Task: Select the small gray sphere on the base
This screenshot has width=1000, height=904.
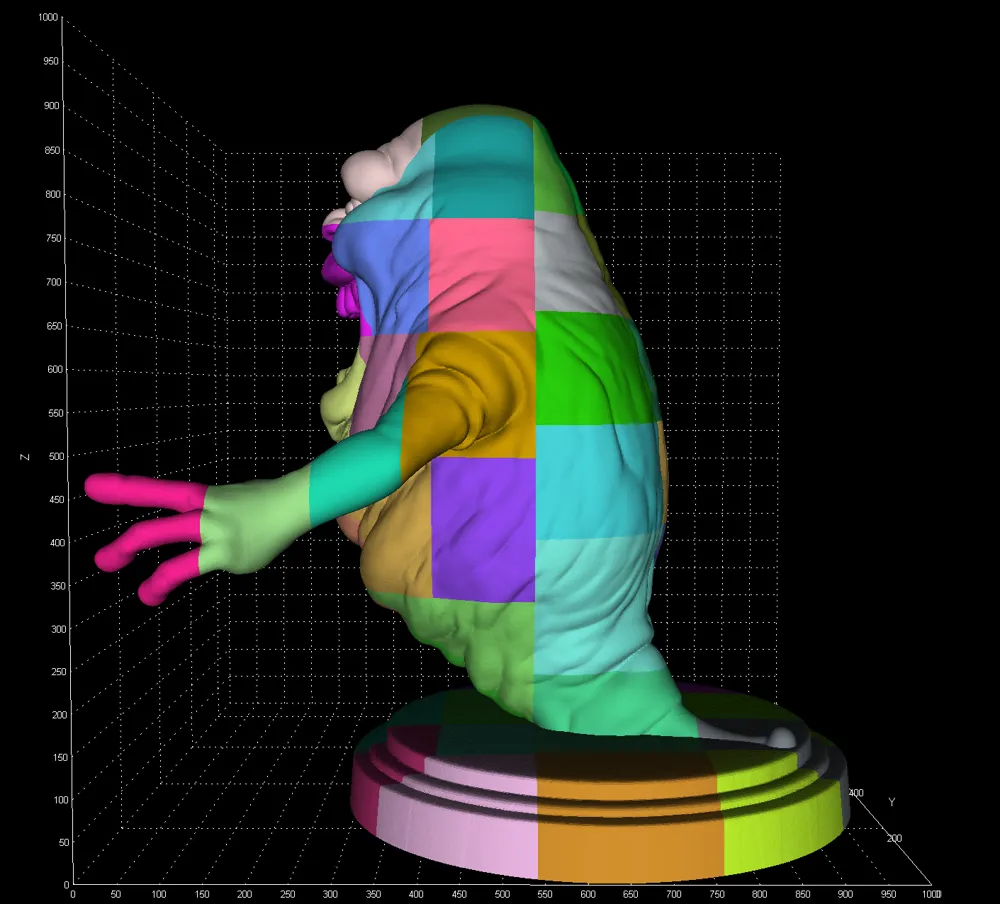Action: pyautogui.click(x=781, y=739)
